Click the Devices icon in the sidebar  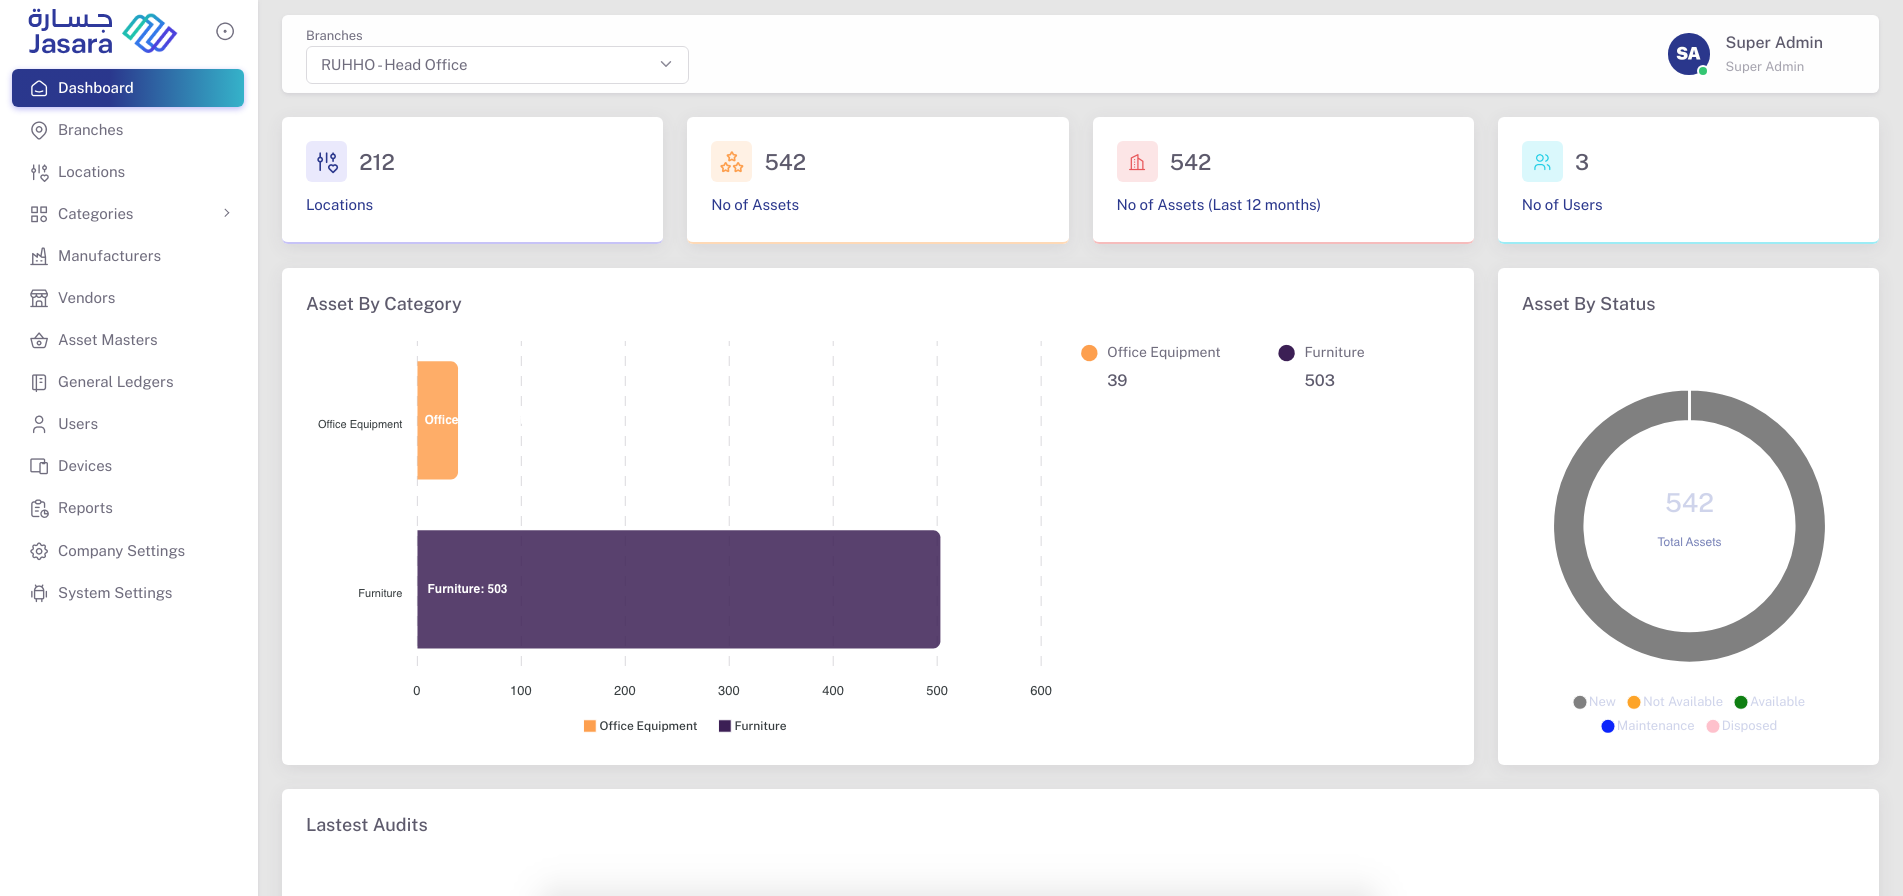point(39,466)
